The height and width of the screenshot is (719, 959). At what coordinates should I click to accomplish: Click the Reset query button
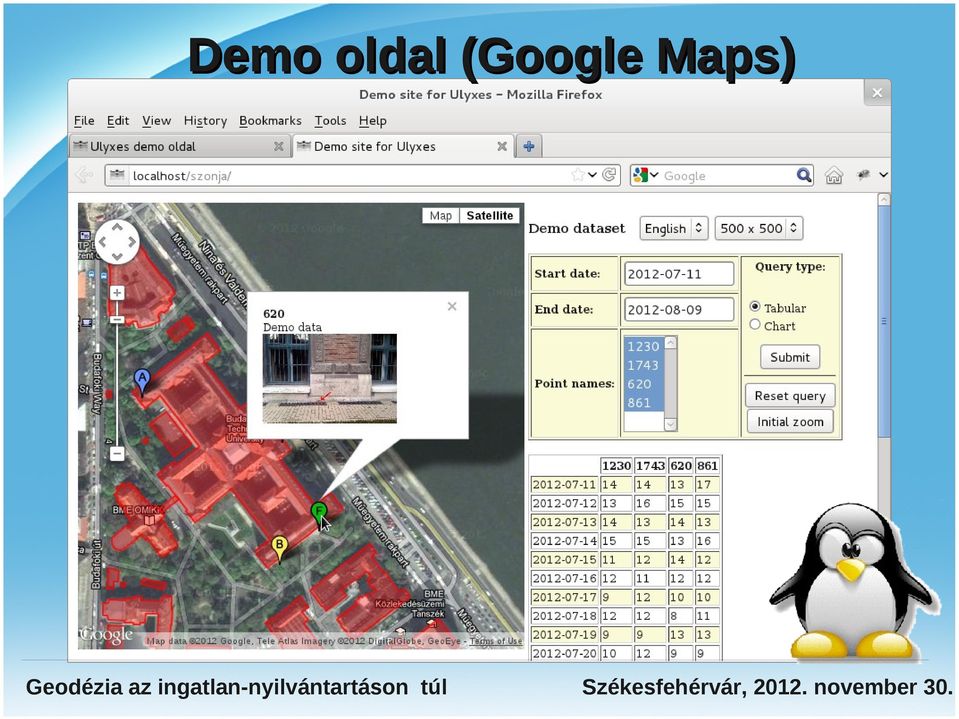[790, 396]
